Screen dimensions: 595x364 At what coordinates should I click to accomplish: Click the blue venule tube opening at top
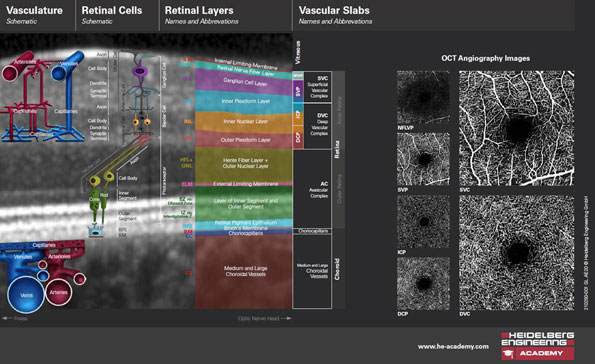pos(58,72)
